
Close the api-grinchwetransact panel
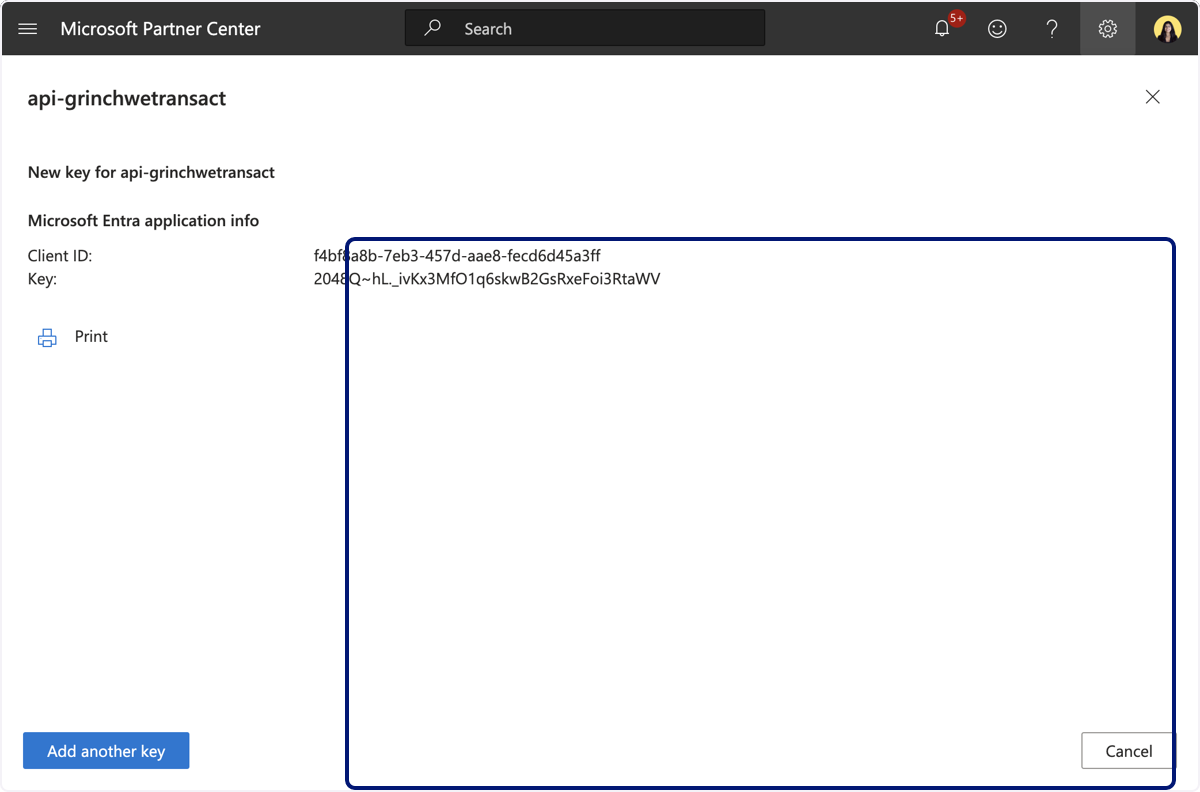pos(1153,97)
